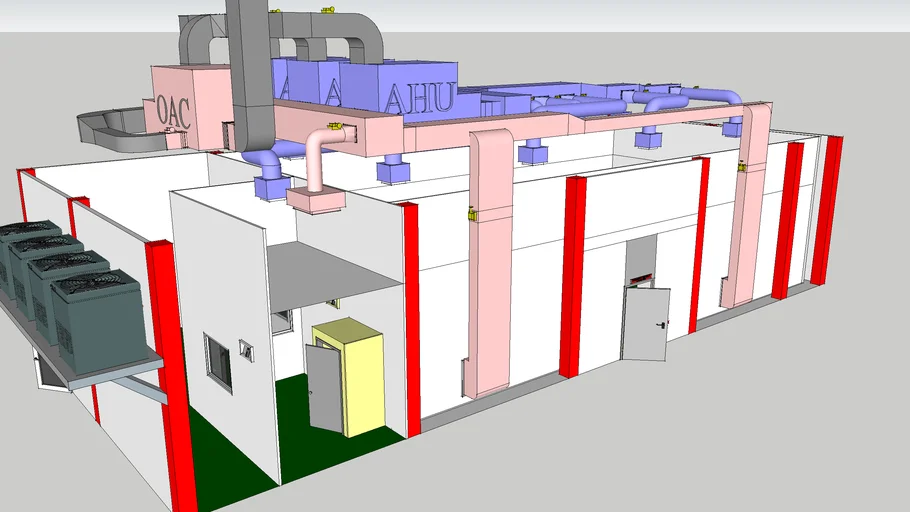Select the red column right of yellow cabinet
Screen dimensions: 910x512
tap(408, 320)
